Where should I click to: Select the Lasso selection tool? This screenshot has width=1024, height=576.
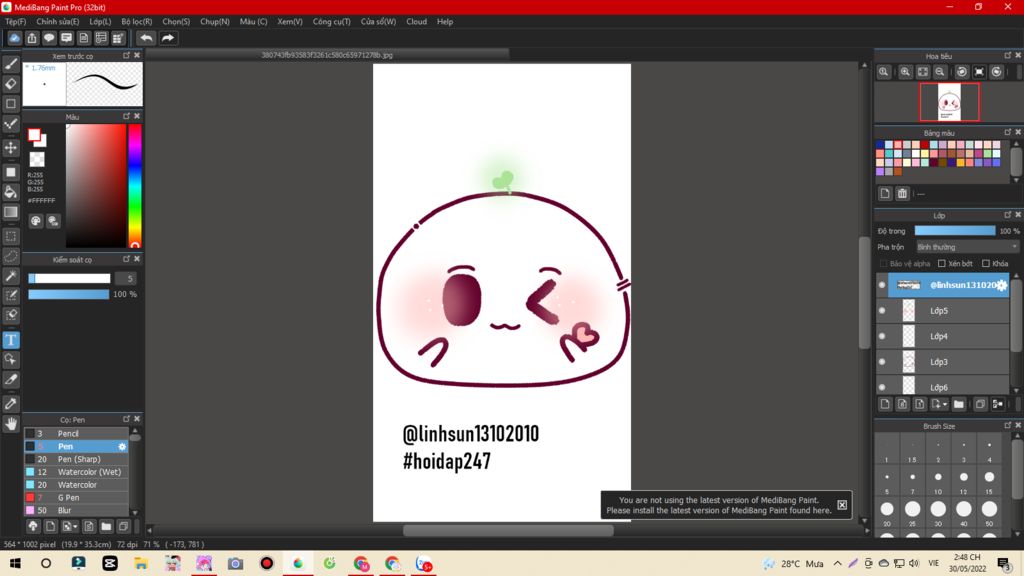point(11,256)
